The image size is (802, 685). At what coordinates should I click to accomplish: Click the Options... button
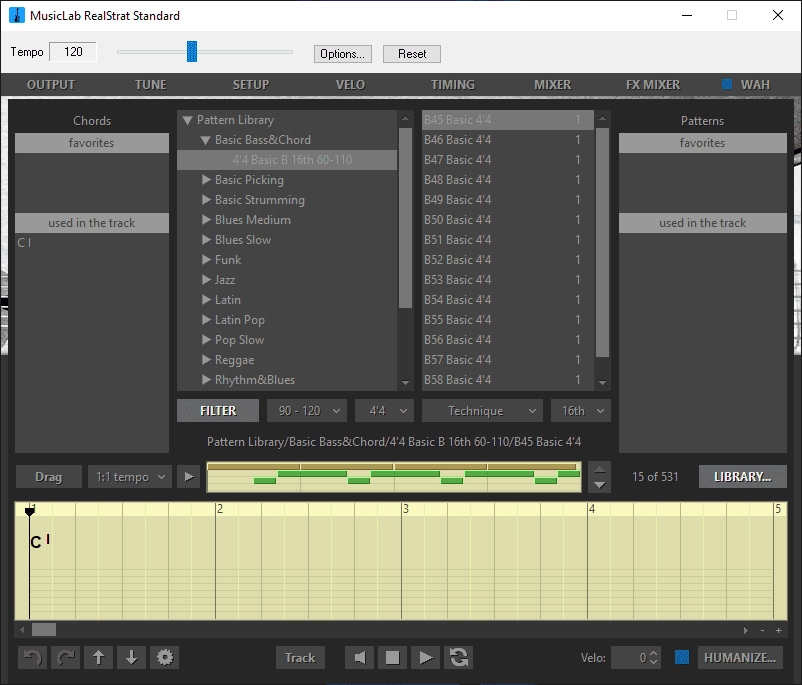click(343, 54)
